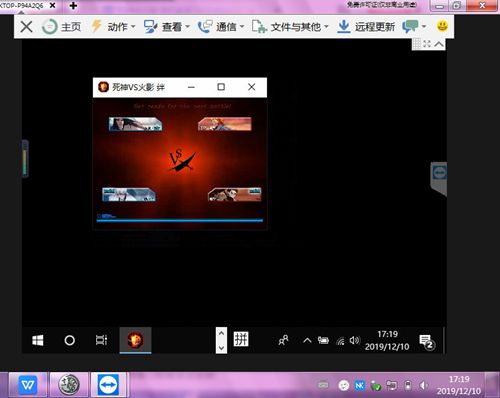Collapse the TeamViewer toolbar with the chevron
Viewport: 500px width, 398px height.
tap(439, 44)
